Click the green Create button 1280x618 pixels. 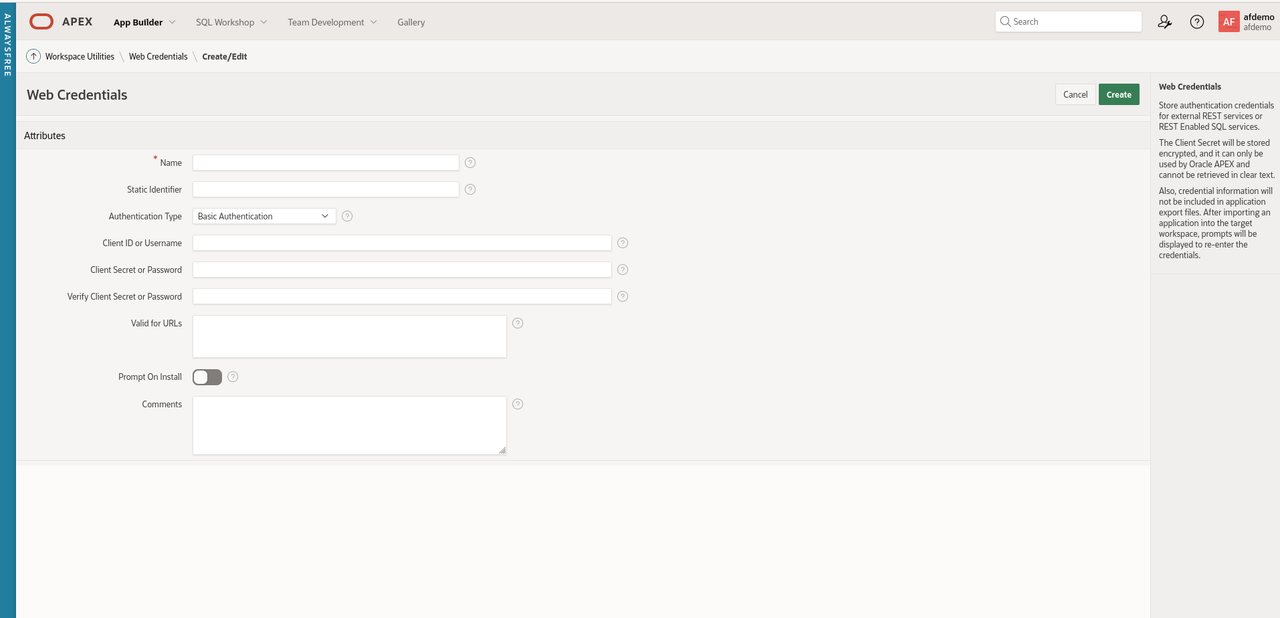point(1118,94)
